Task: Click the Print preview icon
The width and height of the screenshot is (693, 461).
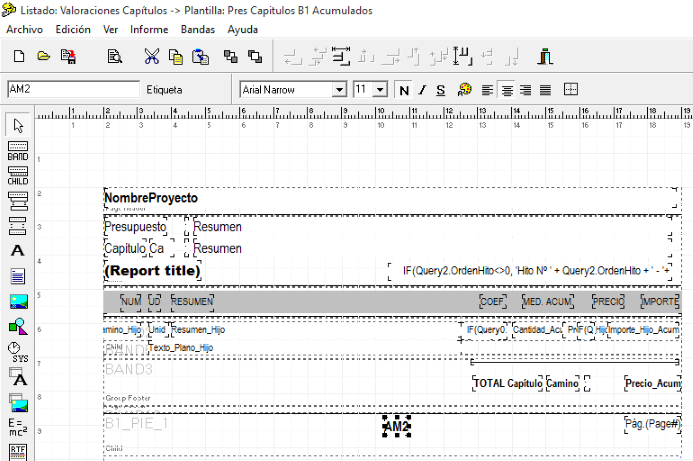Action: coord(114,57)
